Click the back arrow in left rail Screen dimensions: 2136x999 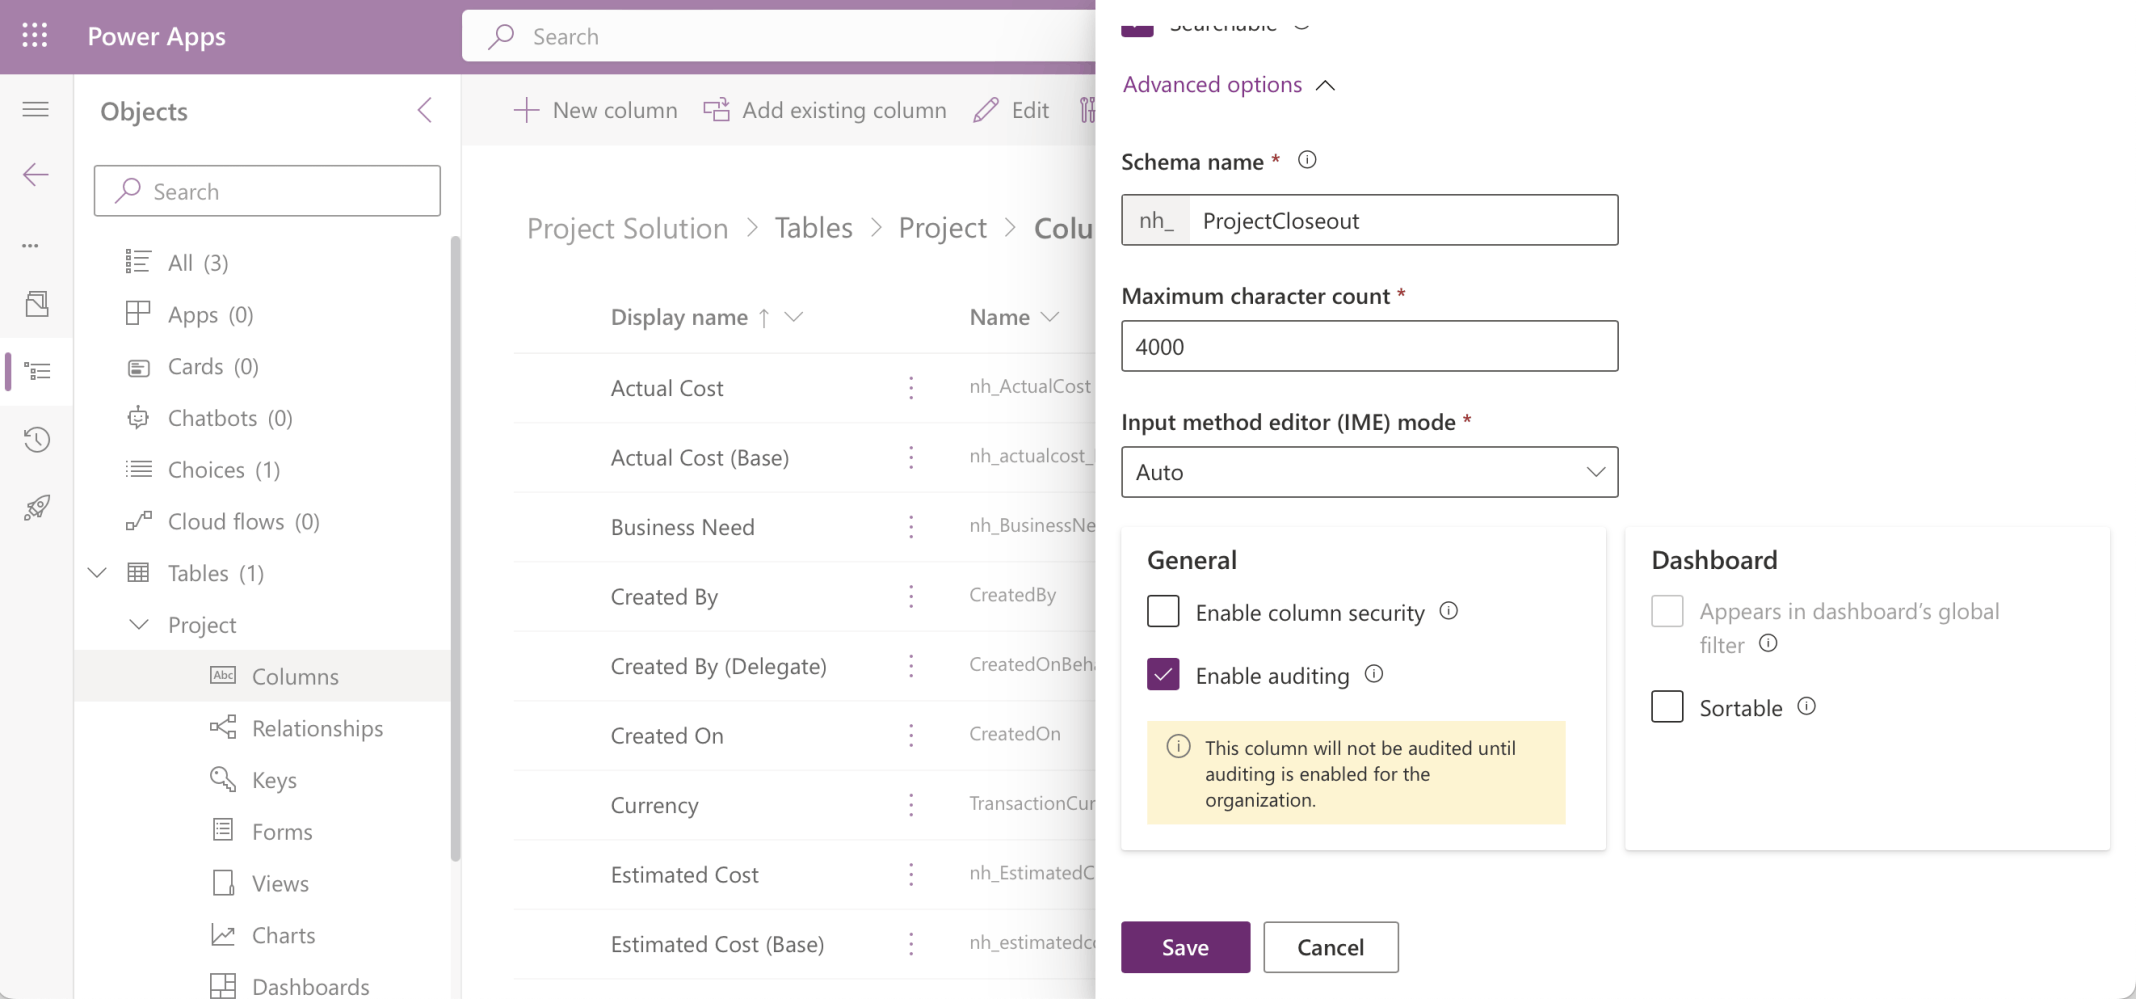pos(36,175)
